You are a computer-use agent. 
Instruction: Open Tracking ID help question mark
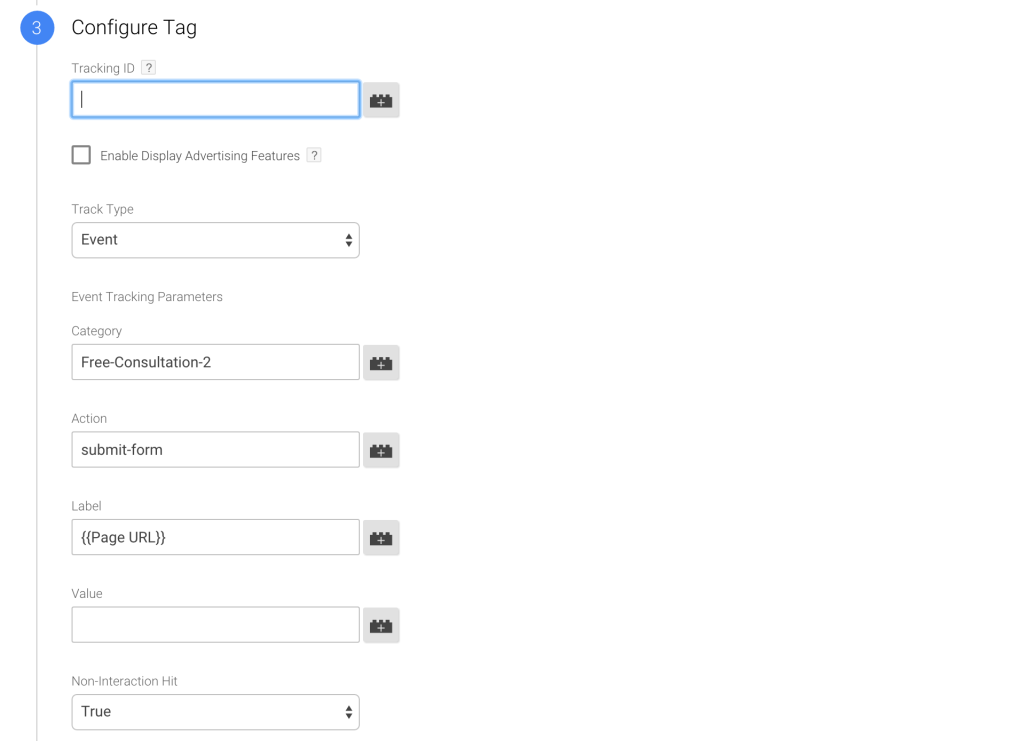coord(149,67)
